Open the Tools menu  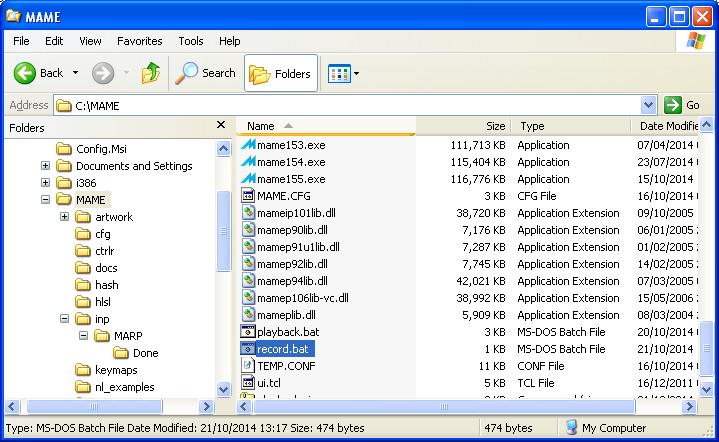(x=191, y=41)
